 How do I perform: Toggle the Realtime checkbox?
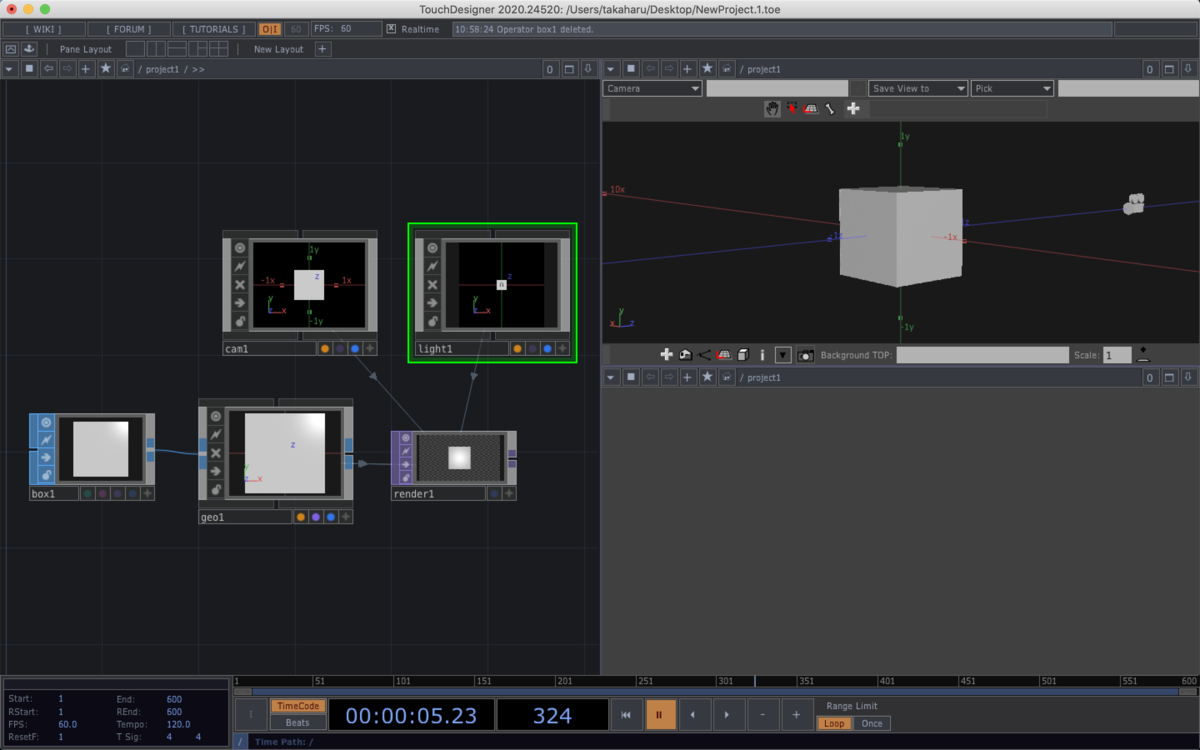(391, 29)
